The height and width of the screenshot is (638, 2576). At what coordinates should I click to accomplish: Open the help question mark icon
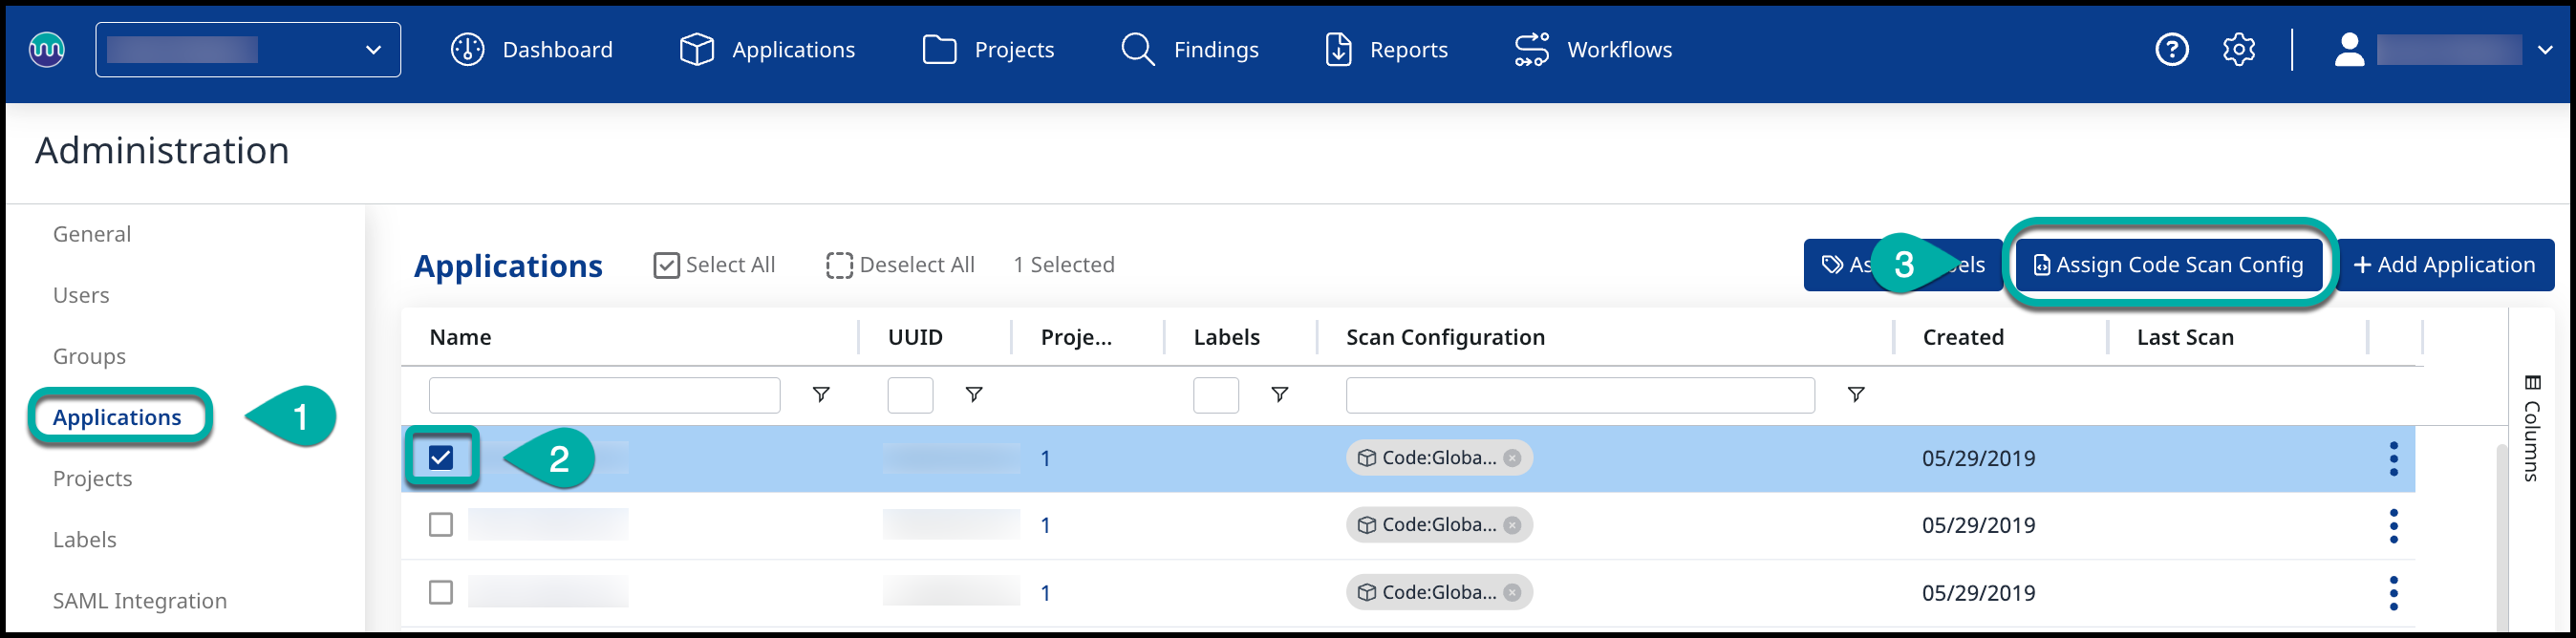pos(2171,49)
